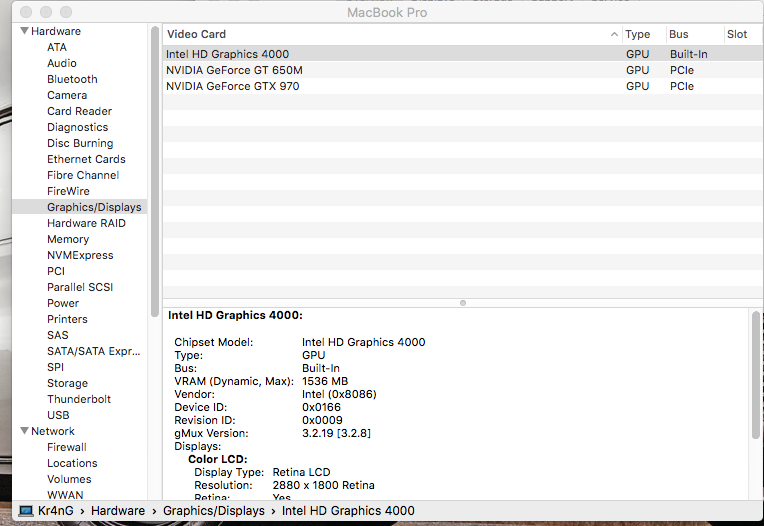Click the Device ID value 0x0166
The height and width of the screenshot is (526, 764).
click(x=321, y=407)
